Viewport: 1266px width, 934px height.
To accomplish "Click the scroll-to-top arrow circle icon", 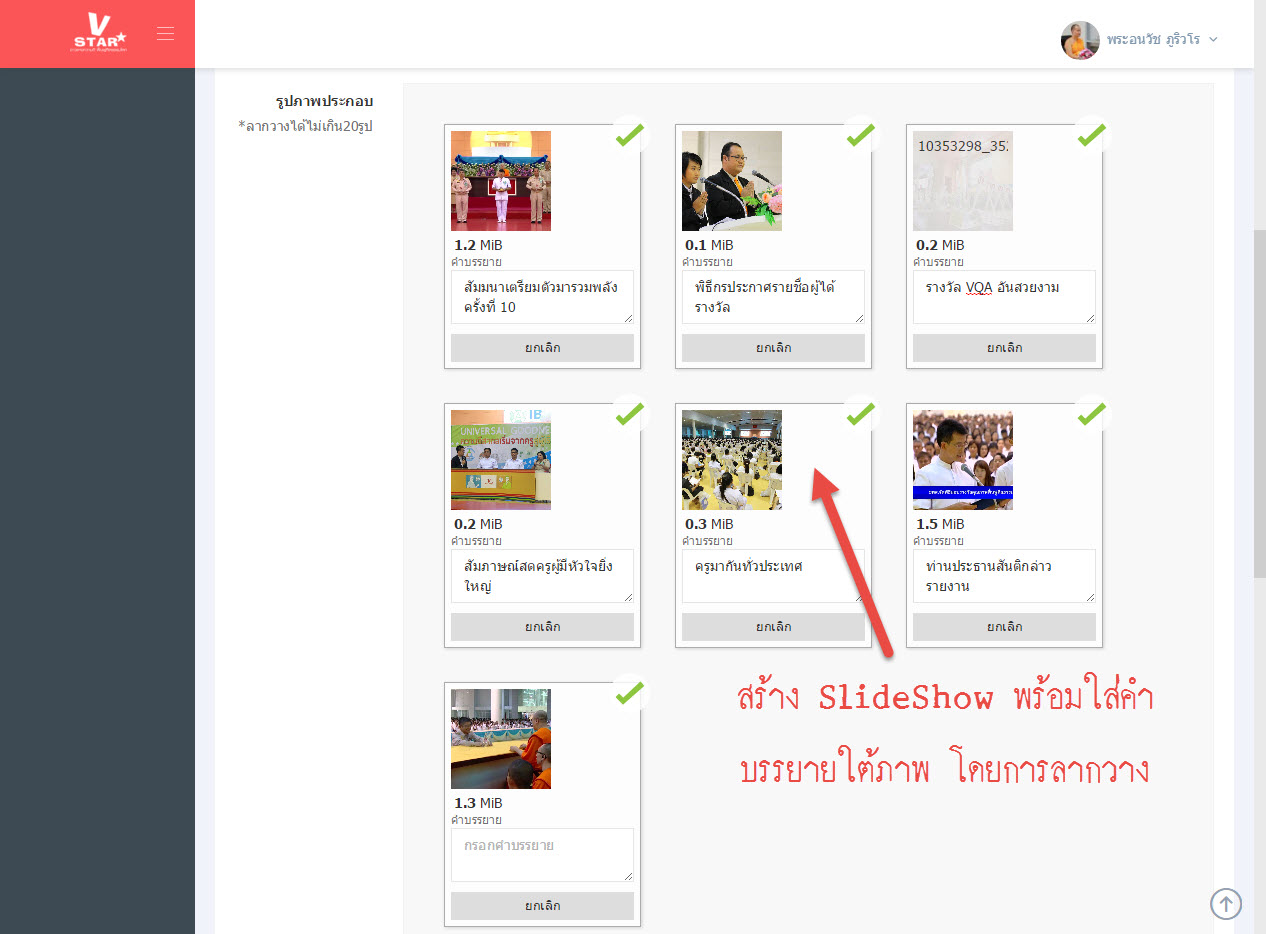I will (1225, 903).
